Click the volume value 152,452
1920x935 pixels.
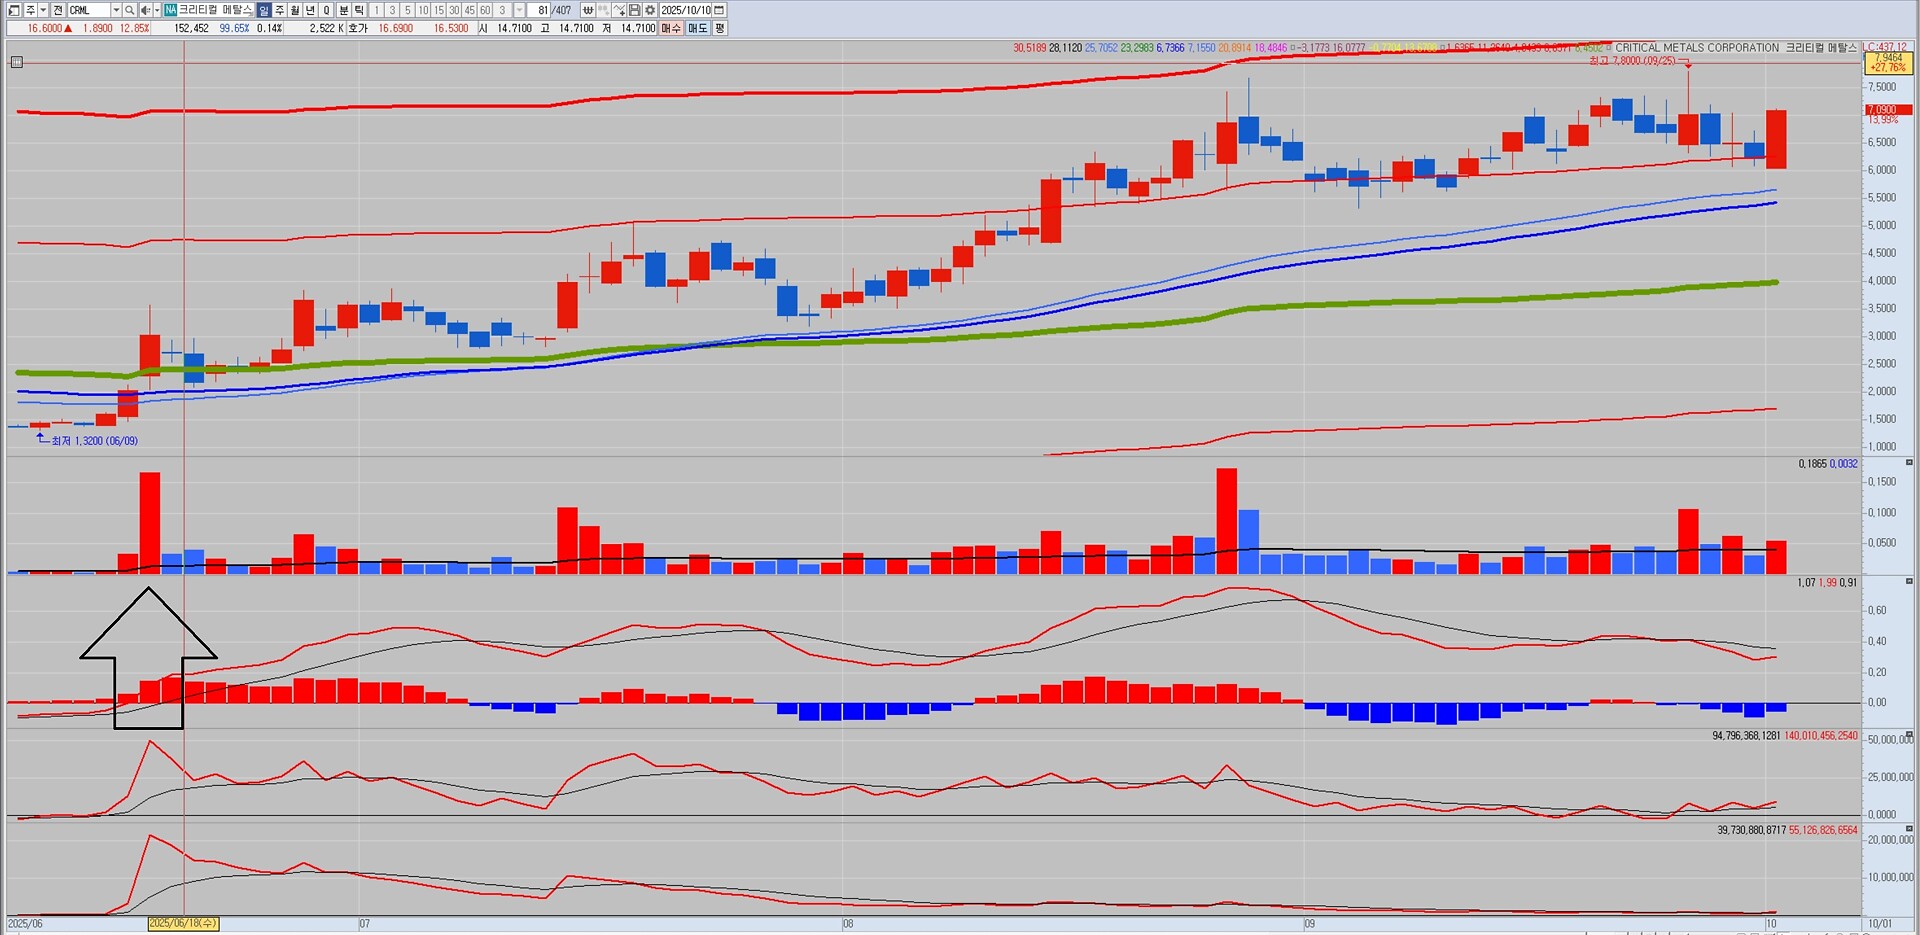191,28
